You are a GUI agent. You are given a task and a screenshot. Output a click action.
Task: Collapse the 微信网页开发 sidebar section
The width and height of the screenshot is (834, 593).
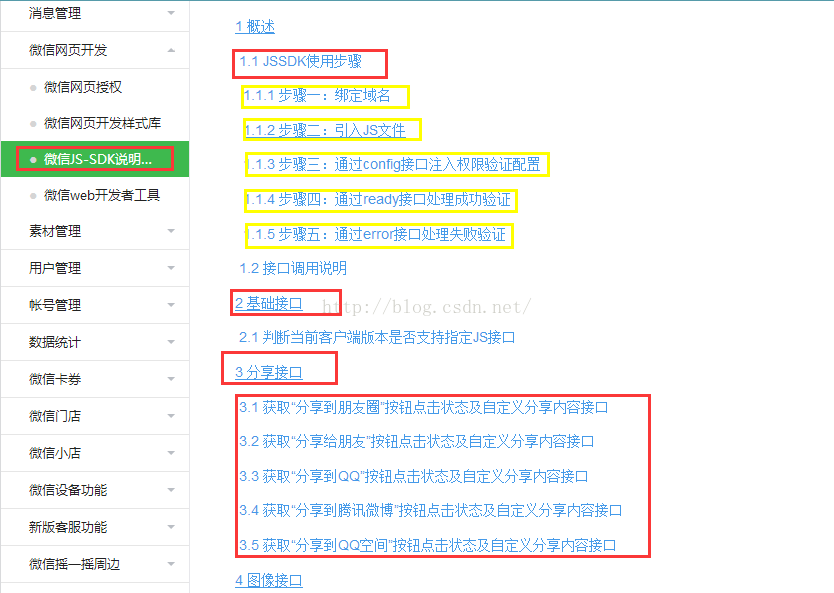[x=171, y=50]
